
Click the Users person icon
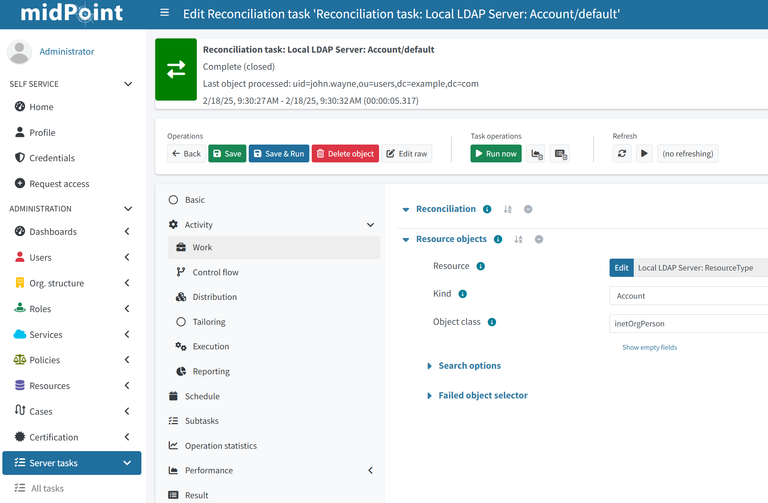tap(20, 257)
